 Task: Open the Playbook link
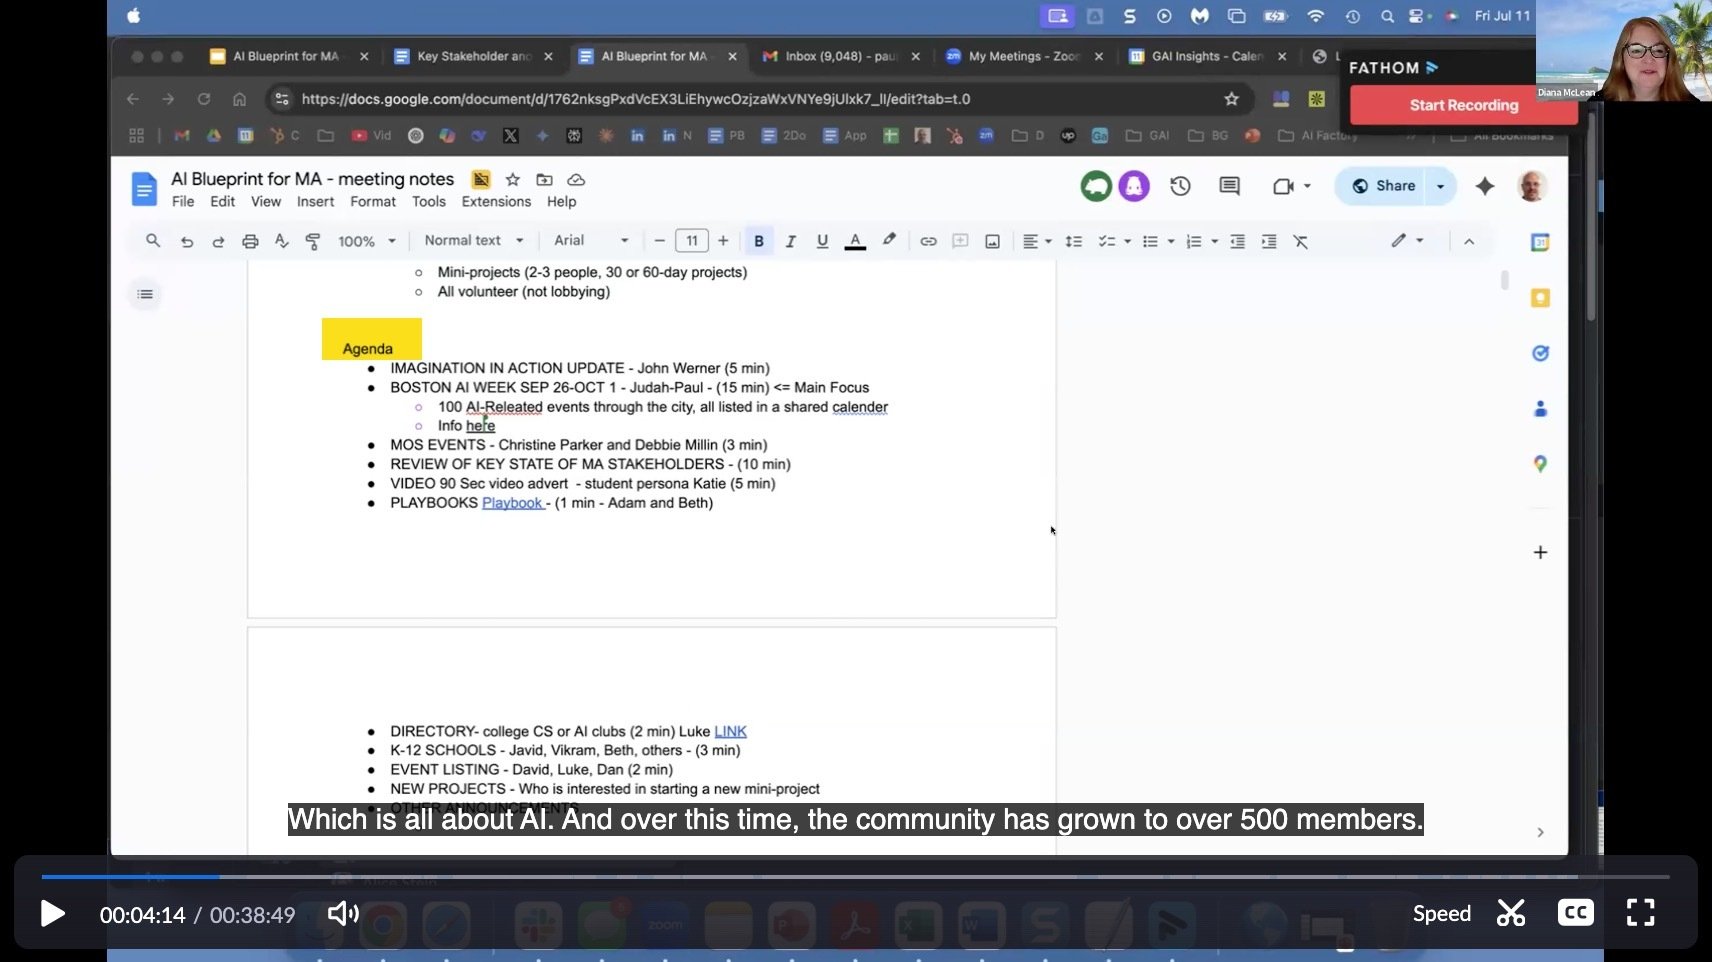tap(512, 503)
